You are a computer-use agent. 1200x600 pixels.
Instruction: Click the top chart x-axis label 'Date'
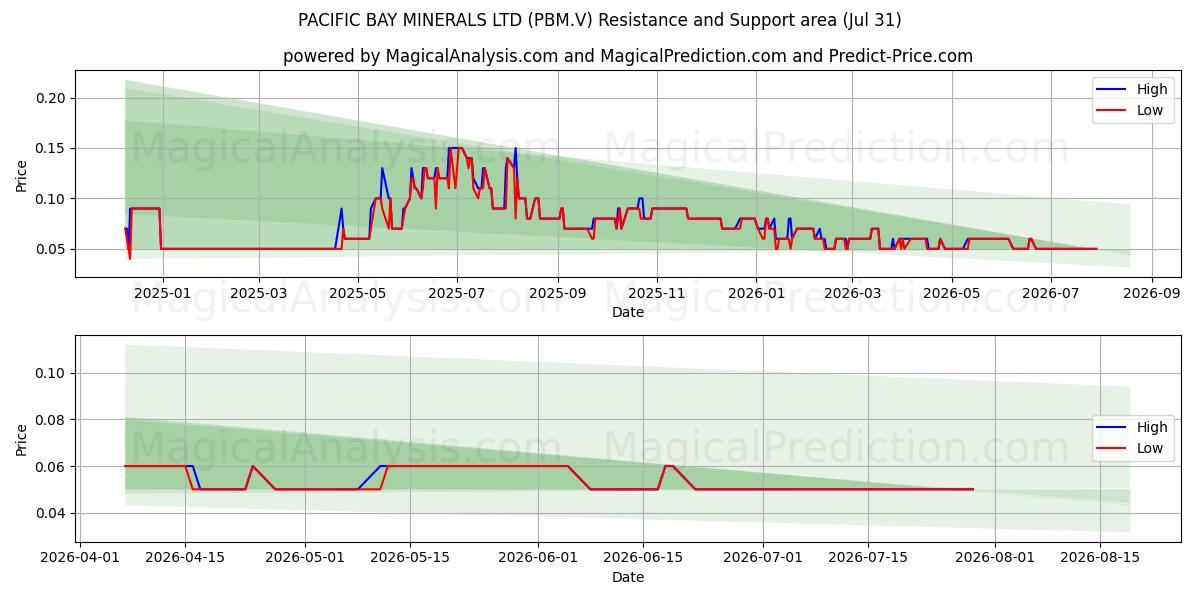628,312
